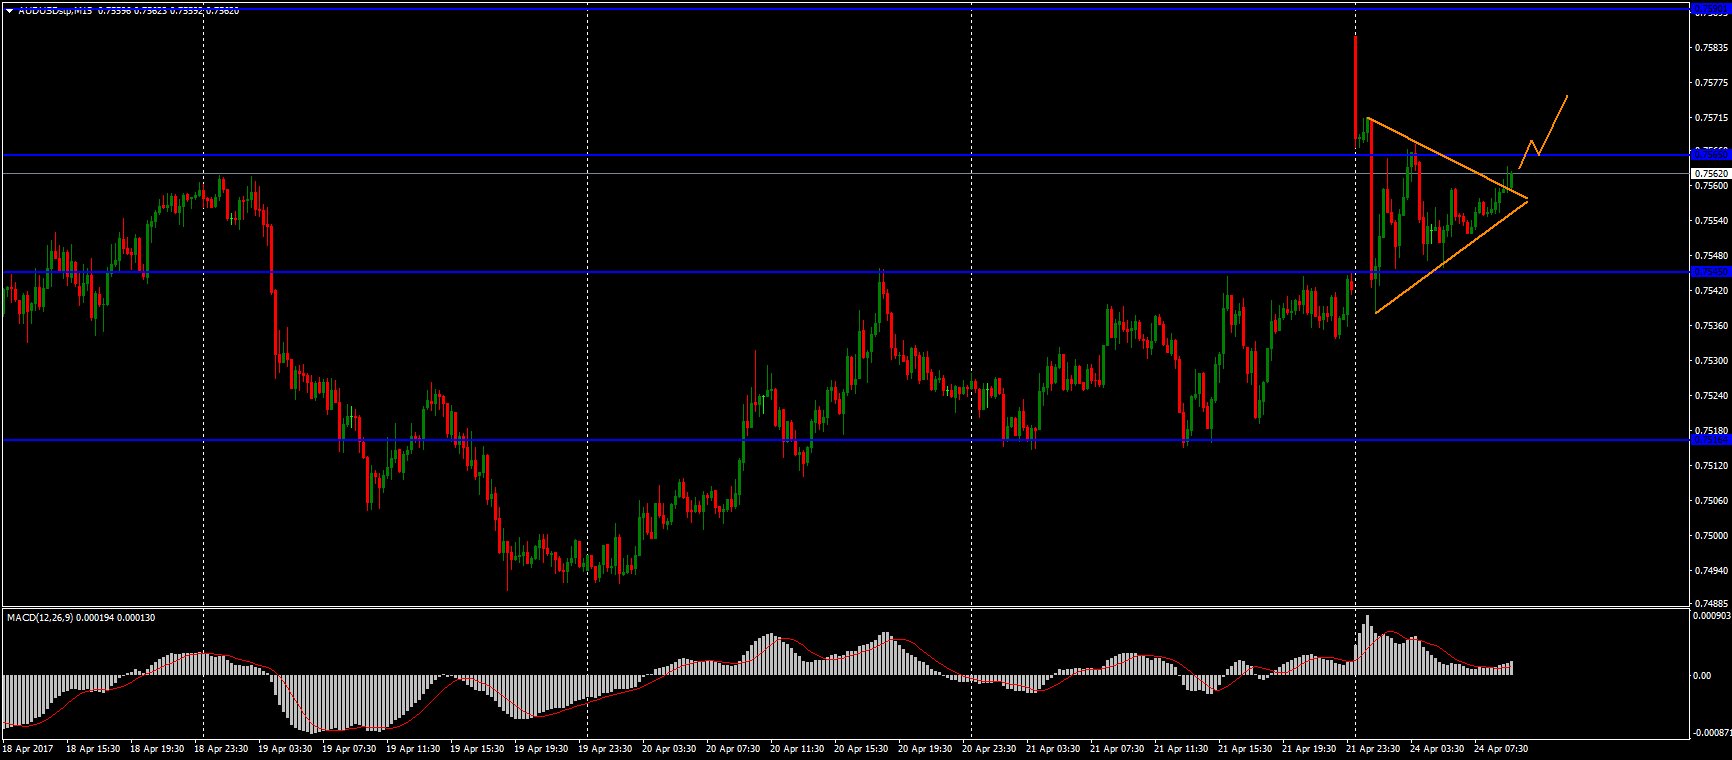Click the blue 0.75650 price level tag

point(1709,154)
